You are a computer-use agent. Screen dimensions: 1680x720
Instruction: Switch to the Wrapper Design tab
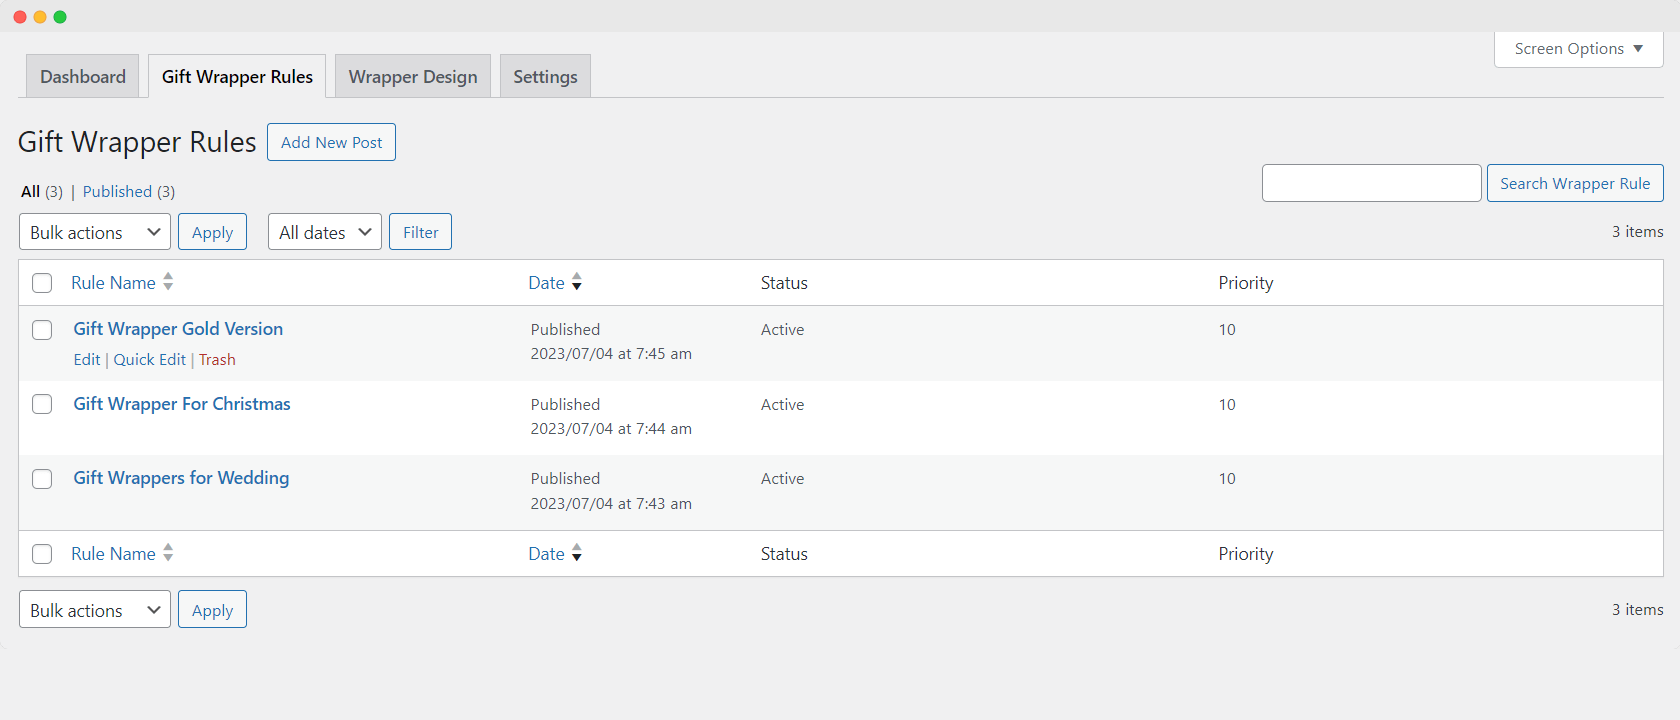click(x=413, y=77)
